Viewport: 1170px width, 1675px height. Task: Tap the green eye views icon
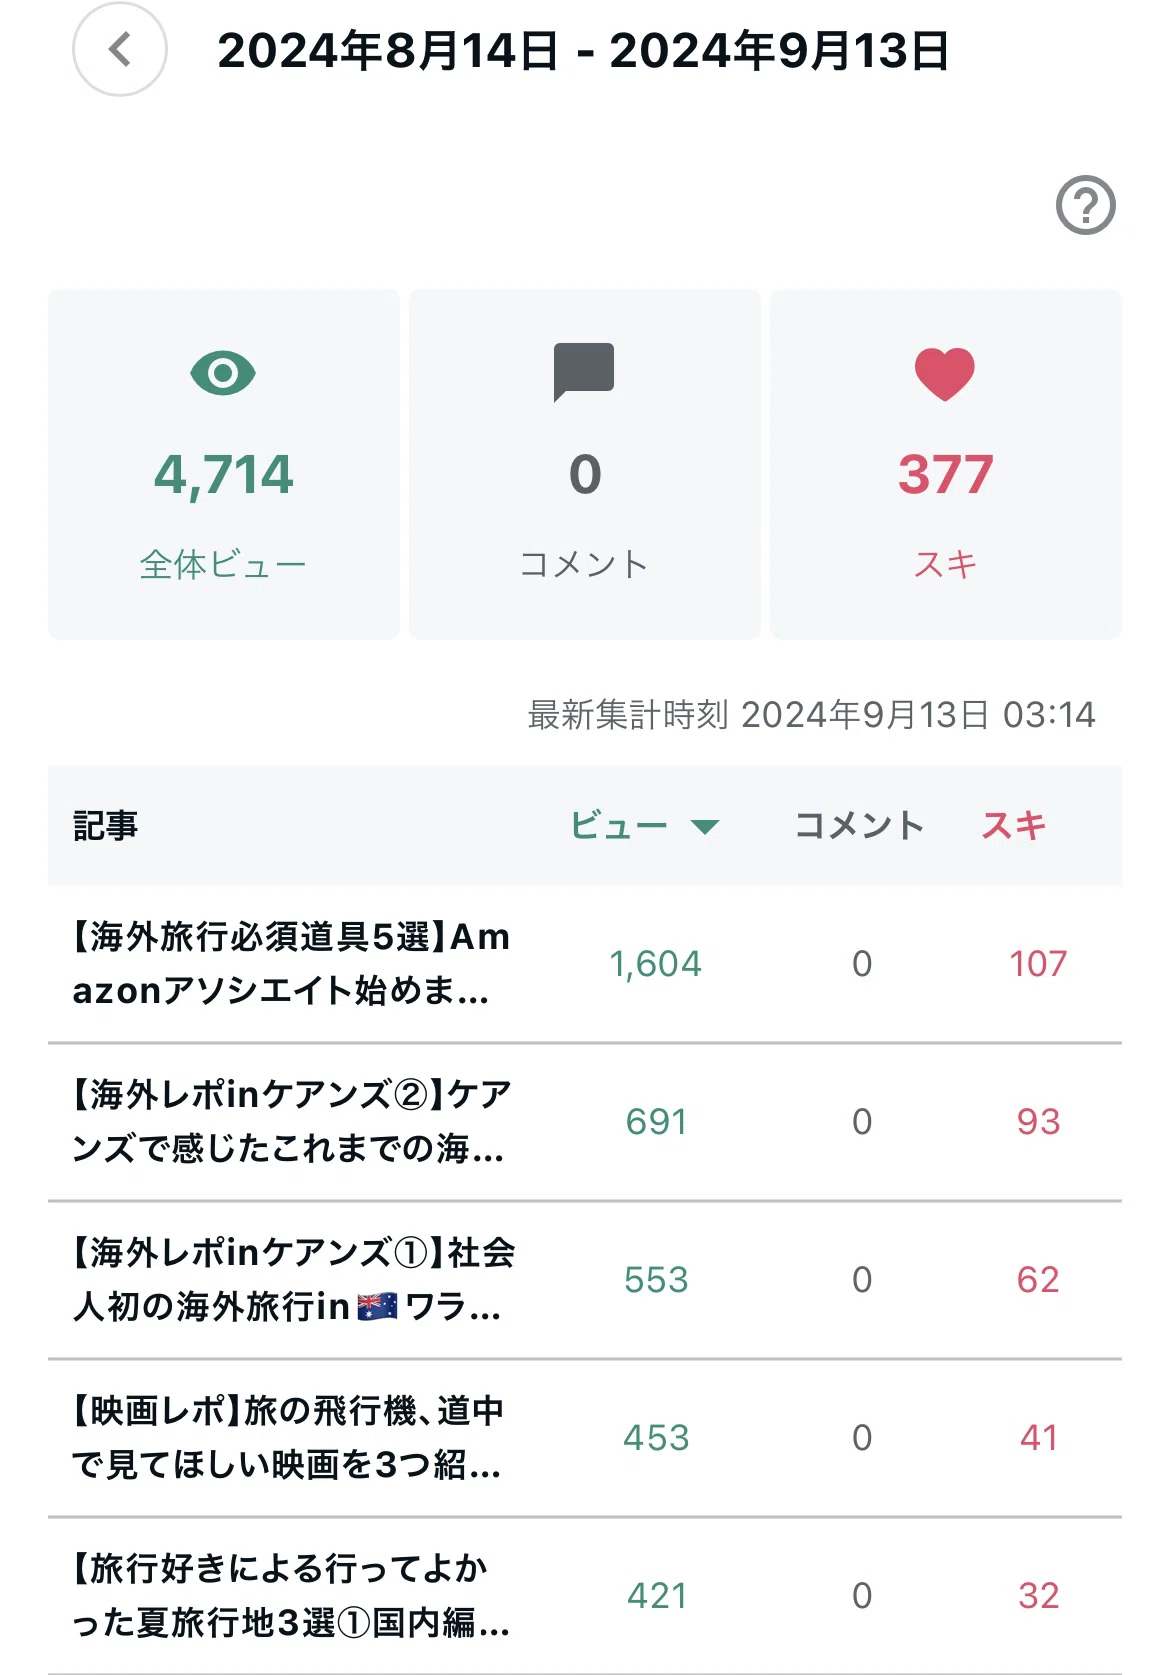pyautogui.click(x=223, y=373)
